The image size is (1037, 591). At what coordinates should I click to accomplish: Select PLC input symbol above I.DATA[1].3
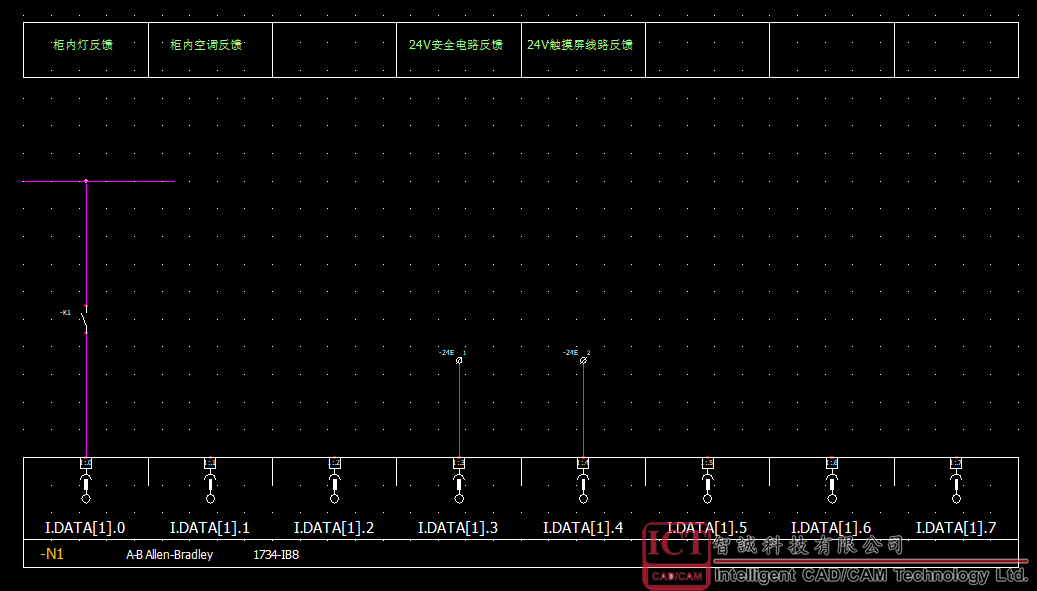click(459, 481)
